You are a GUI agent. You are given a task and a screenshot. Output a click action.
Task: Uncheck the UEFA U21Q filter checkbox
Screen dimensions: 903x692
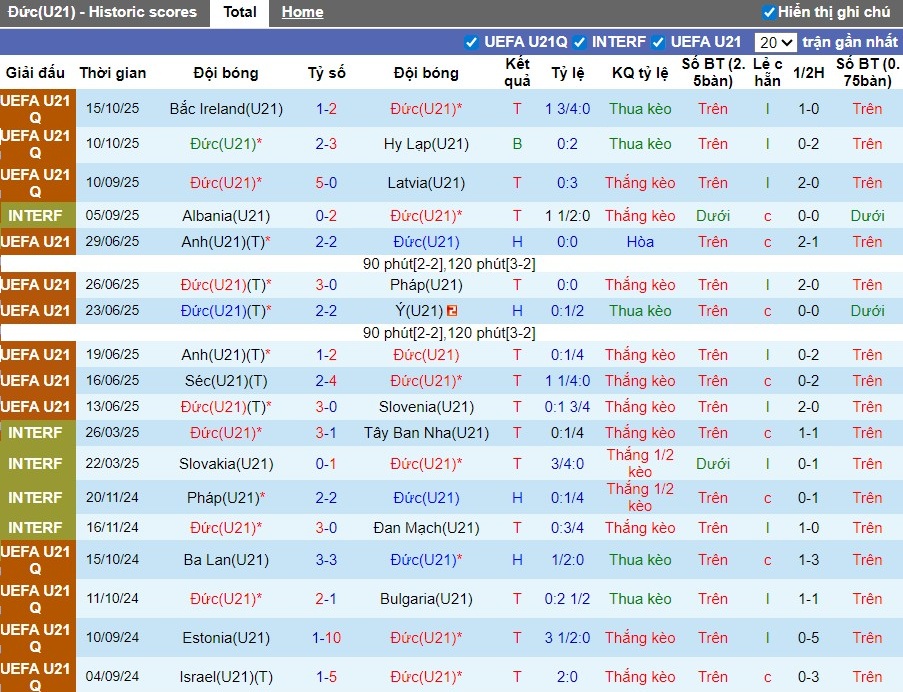click(x=472, y=42)
